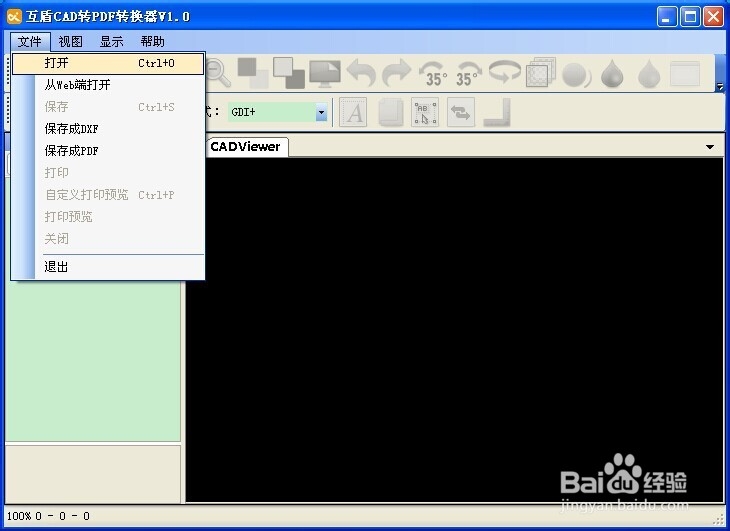730x531 pixels.
Task: Click the gray sphere icon
Action: (x=576, y=74)
